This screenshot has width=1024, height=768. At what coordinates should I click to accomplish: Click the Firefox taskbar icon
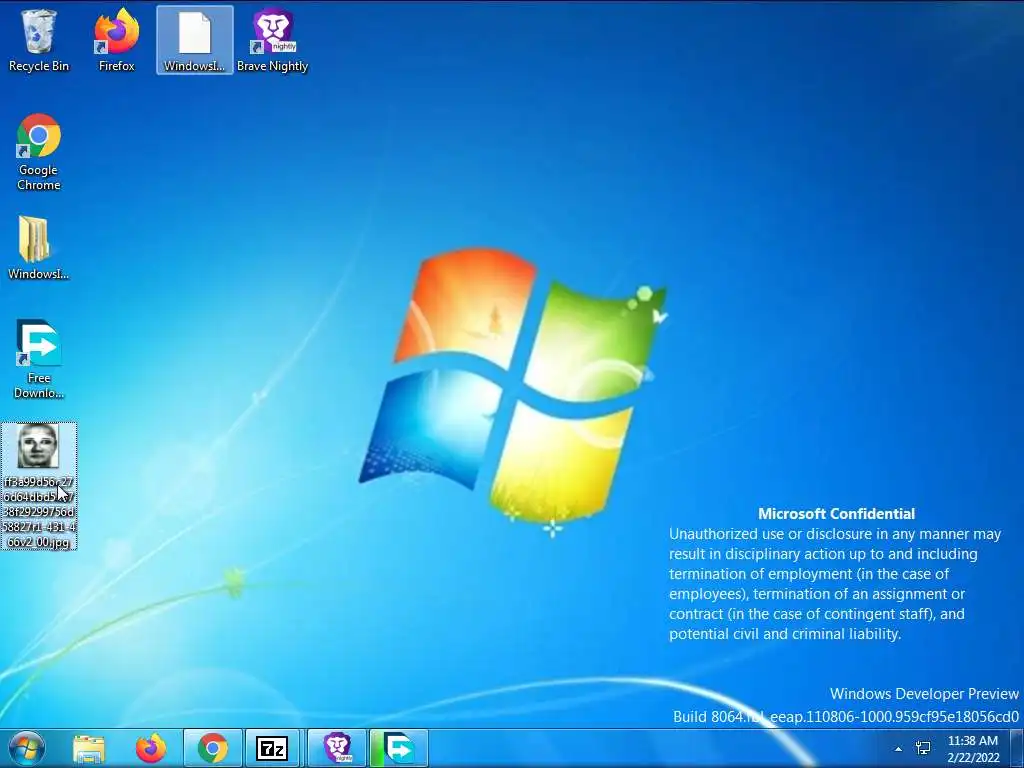pos(151,748)
